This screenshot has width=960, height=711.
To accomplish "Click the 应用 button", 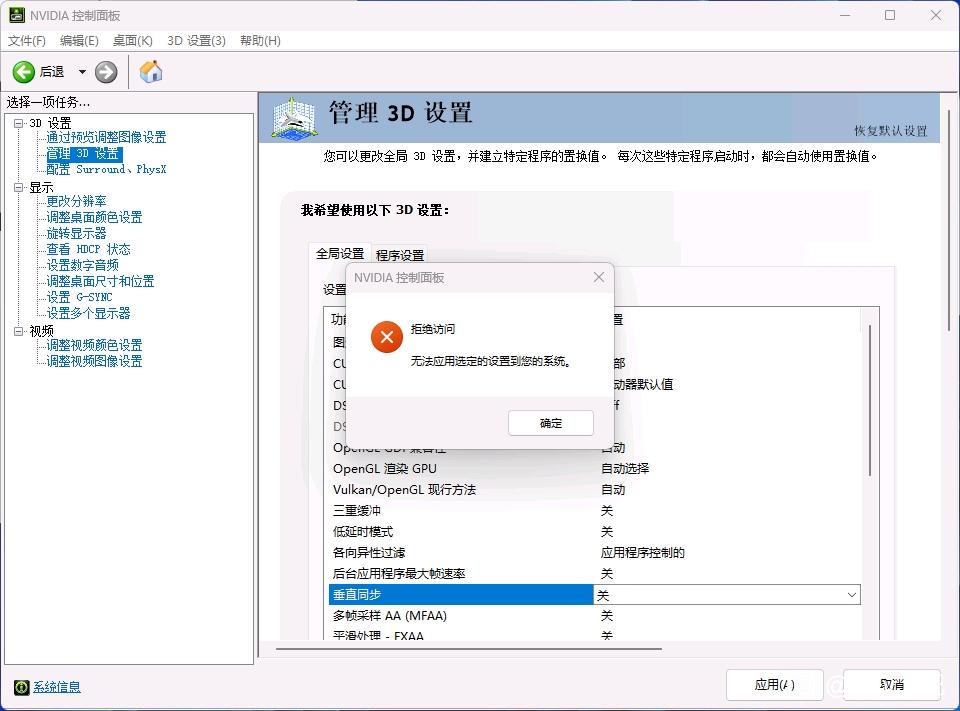I will tap(774, 684).
